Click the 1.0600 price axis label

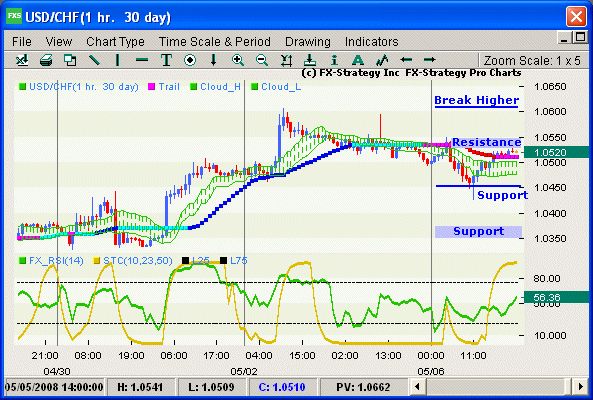[x=550, y=112]
